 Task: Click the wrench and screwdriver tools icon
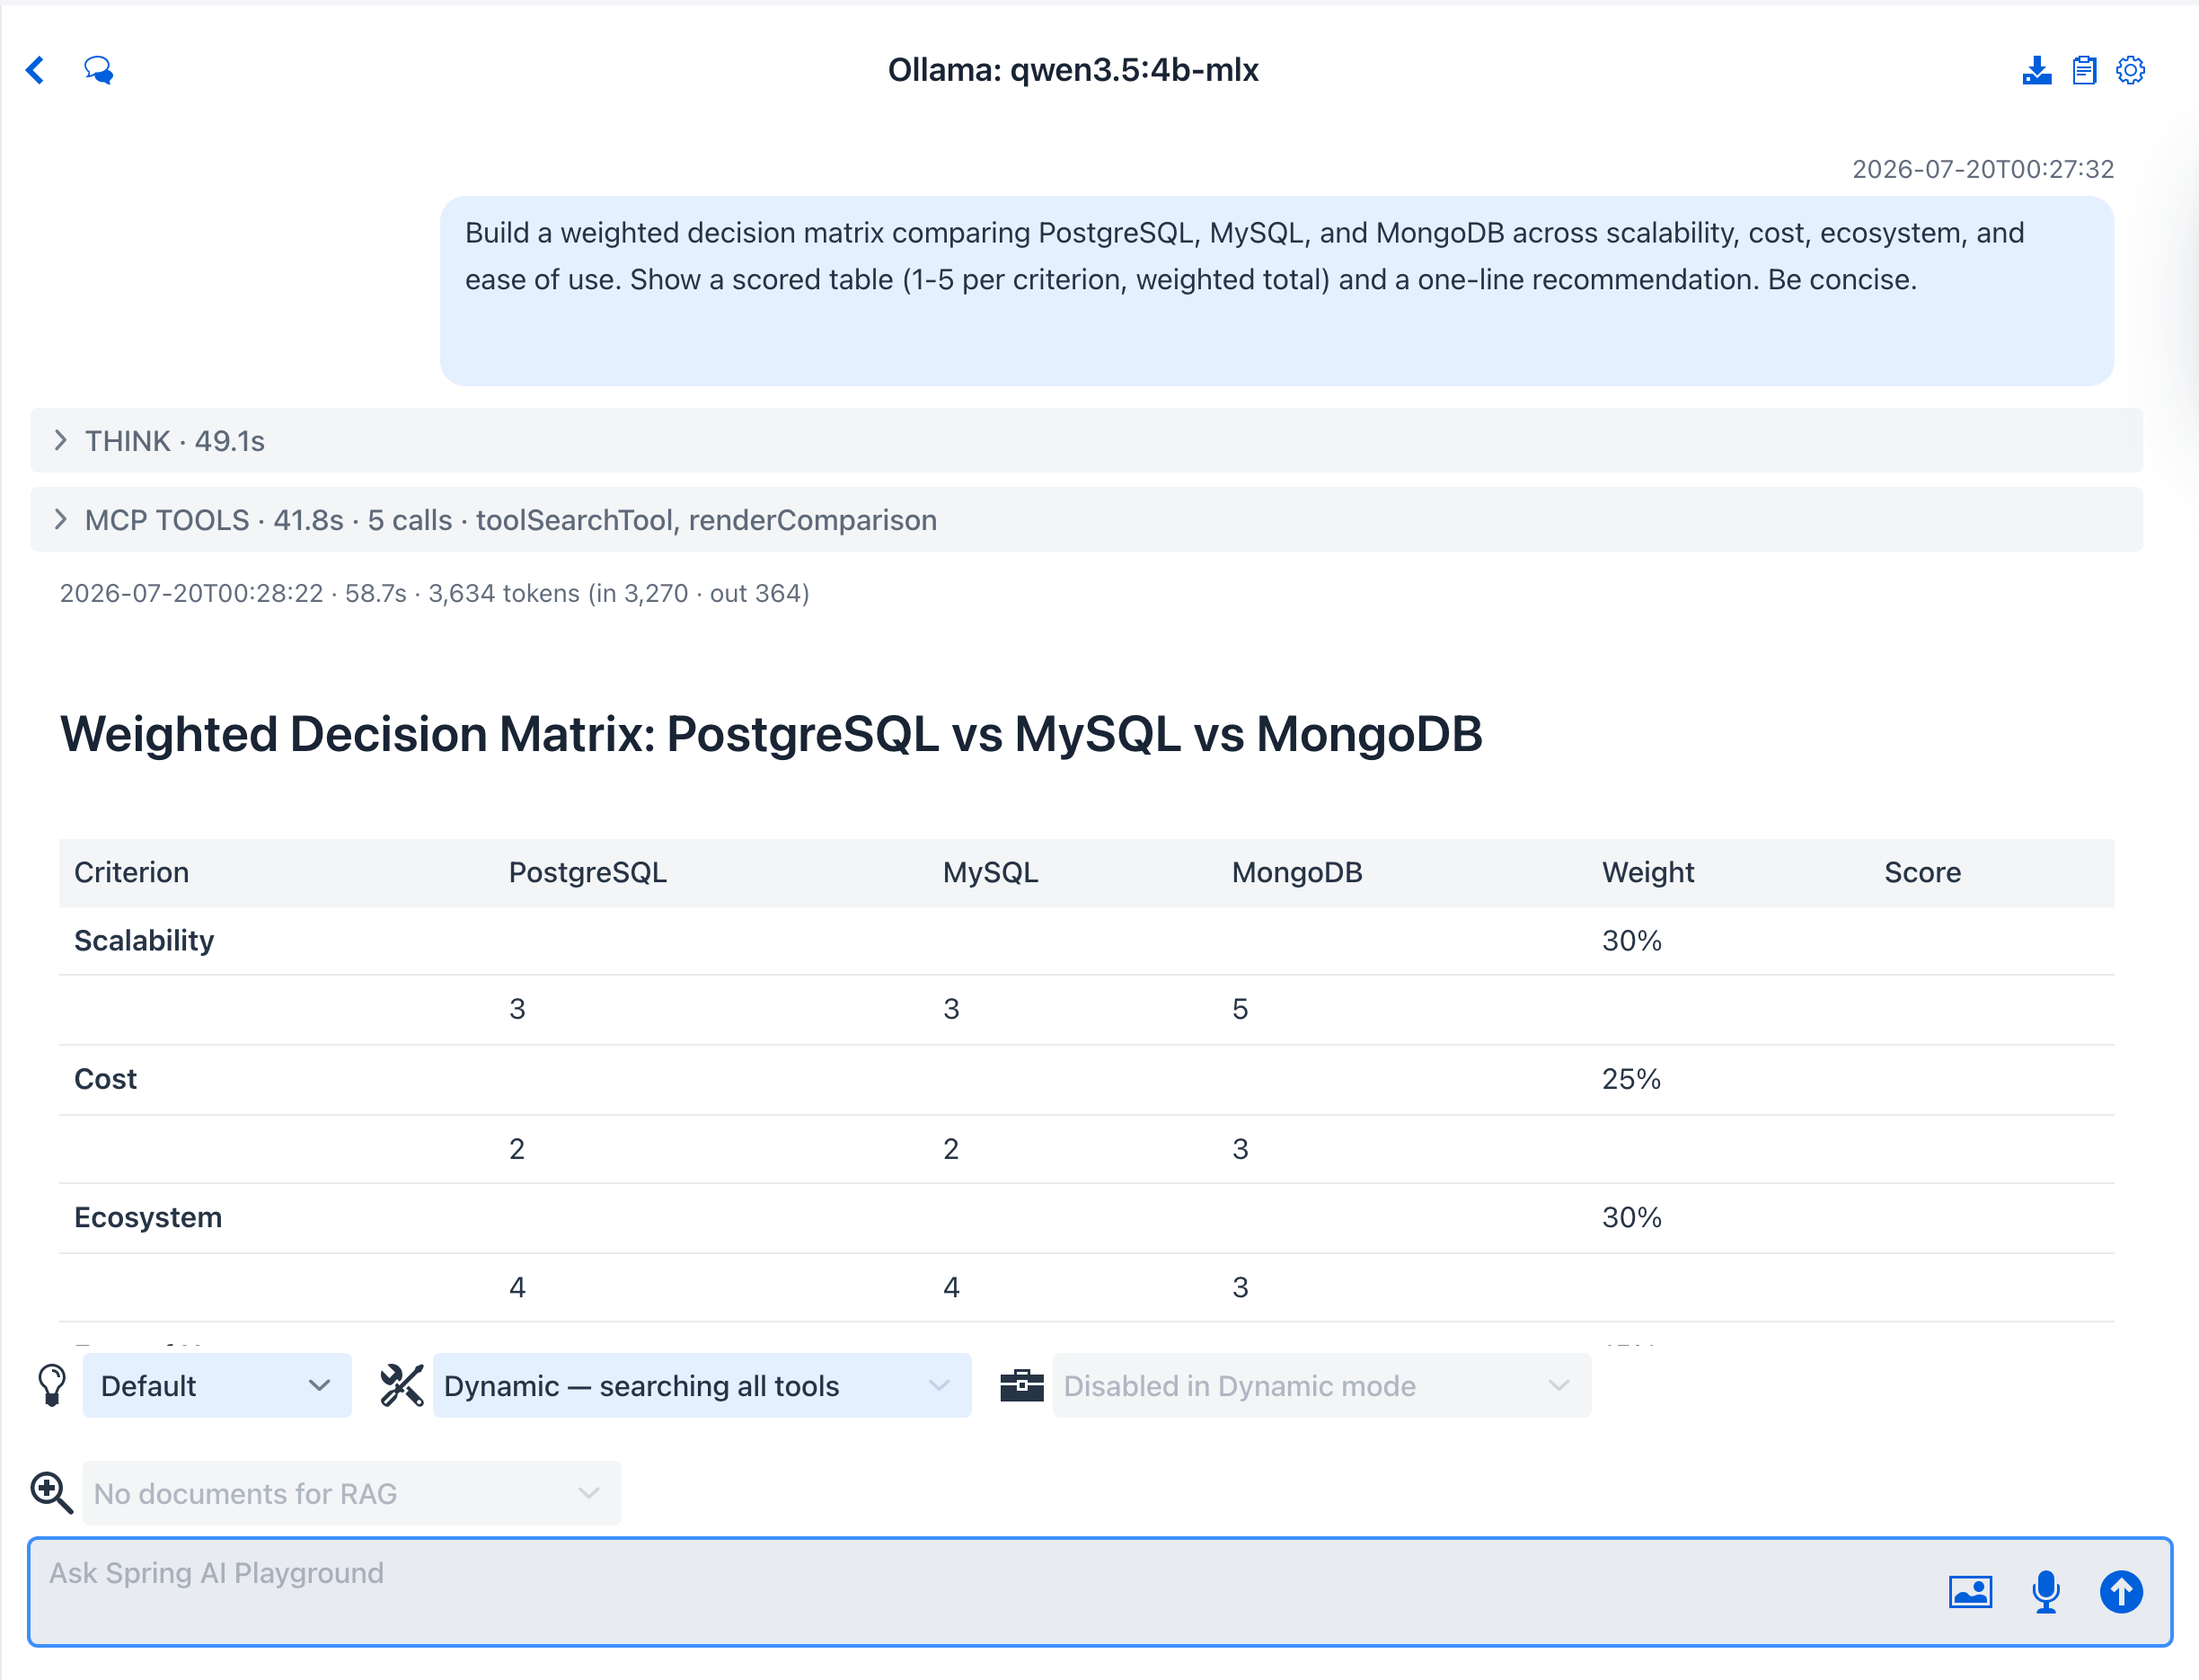click(402, 1385)
